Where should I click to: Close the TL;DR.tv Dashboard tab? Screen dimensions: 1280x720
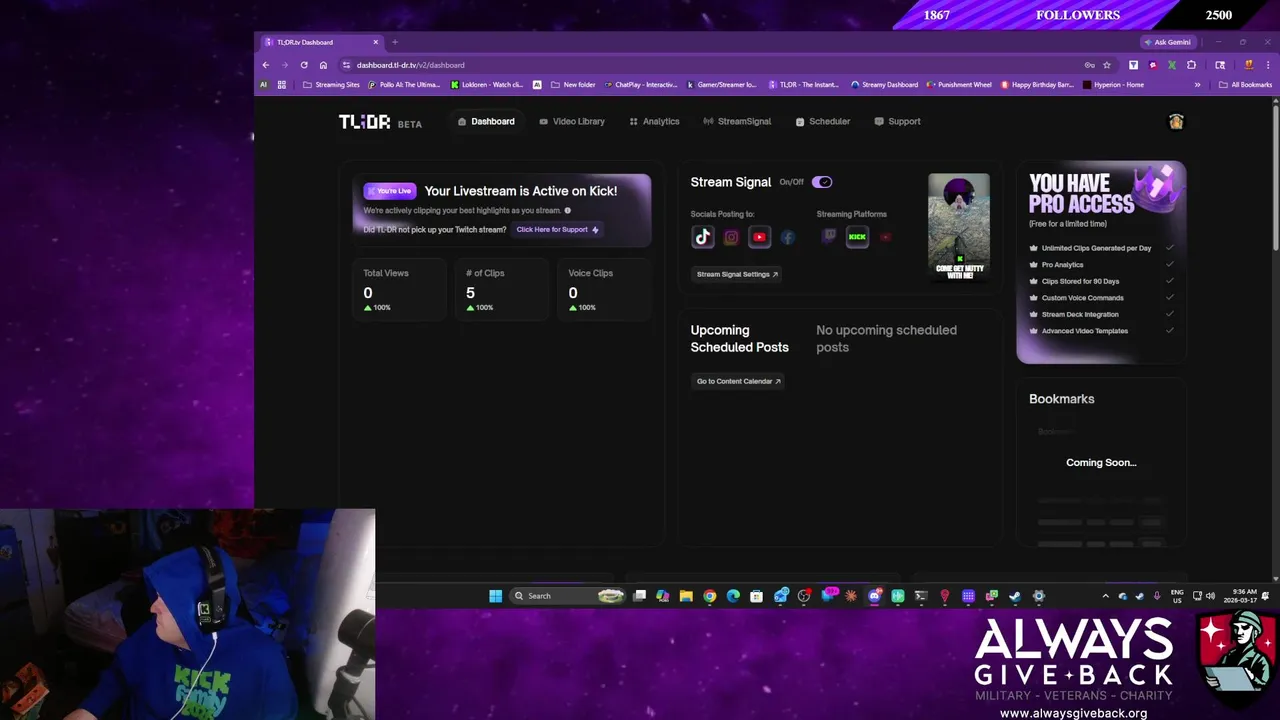376,42
